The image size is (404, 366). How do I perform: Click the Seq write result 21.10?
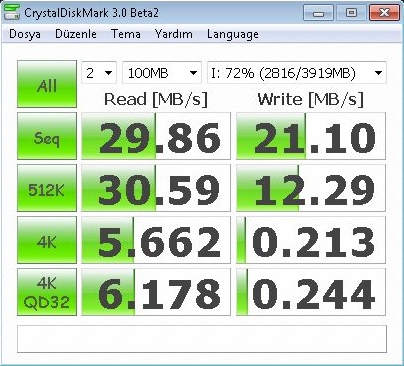click(x=311, y=136)
